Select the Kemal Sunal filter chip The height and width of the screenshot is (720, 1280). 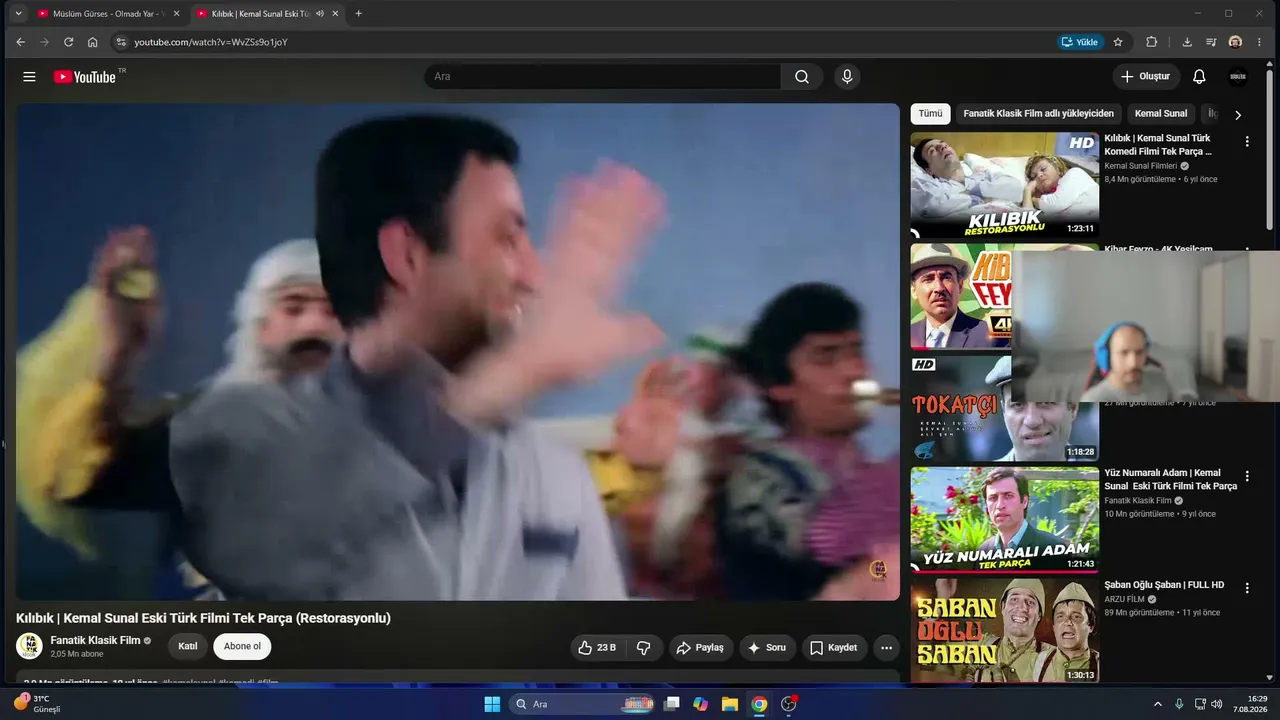tap(1161, 114)
